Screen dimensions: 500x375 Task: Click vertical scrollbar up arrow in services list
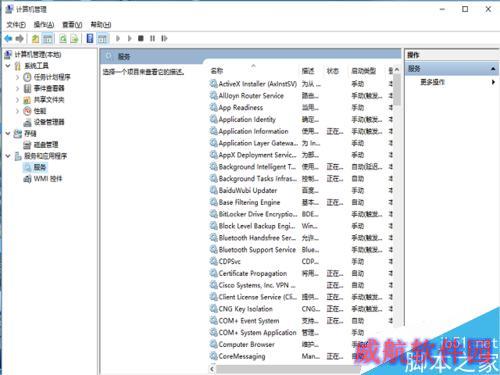coord(397,70)
